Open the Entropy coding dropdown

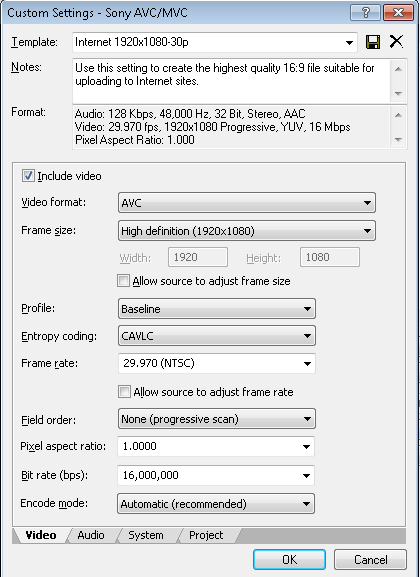[216, 336]
